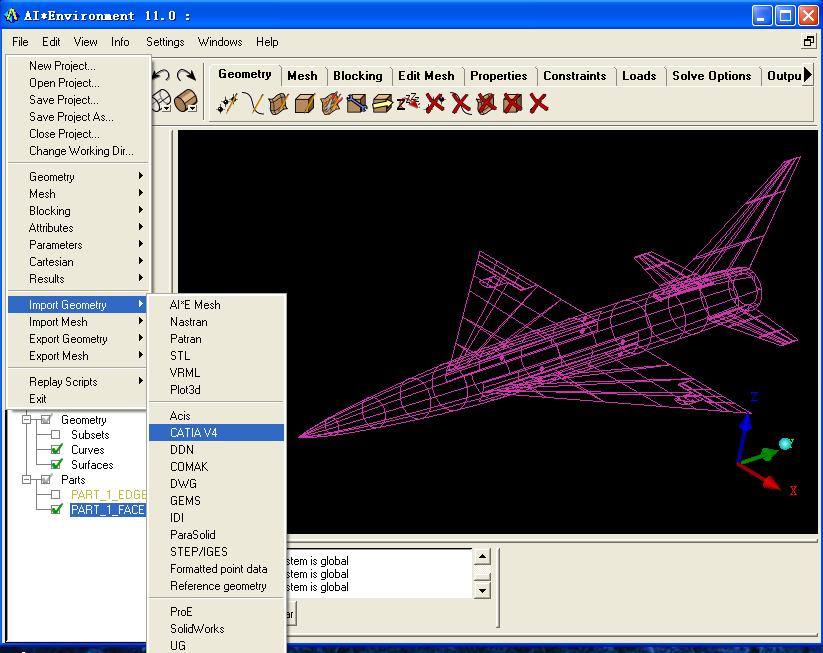Viewport: 823px width, 653px height.
Task: Open the Windows menu
Action: click(x=220, y=41)
